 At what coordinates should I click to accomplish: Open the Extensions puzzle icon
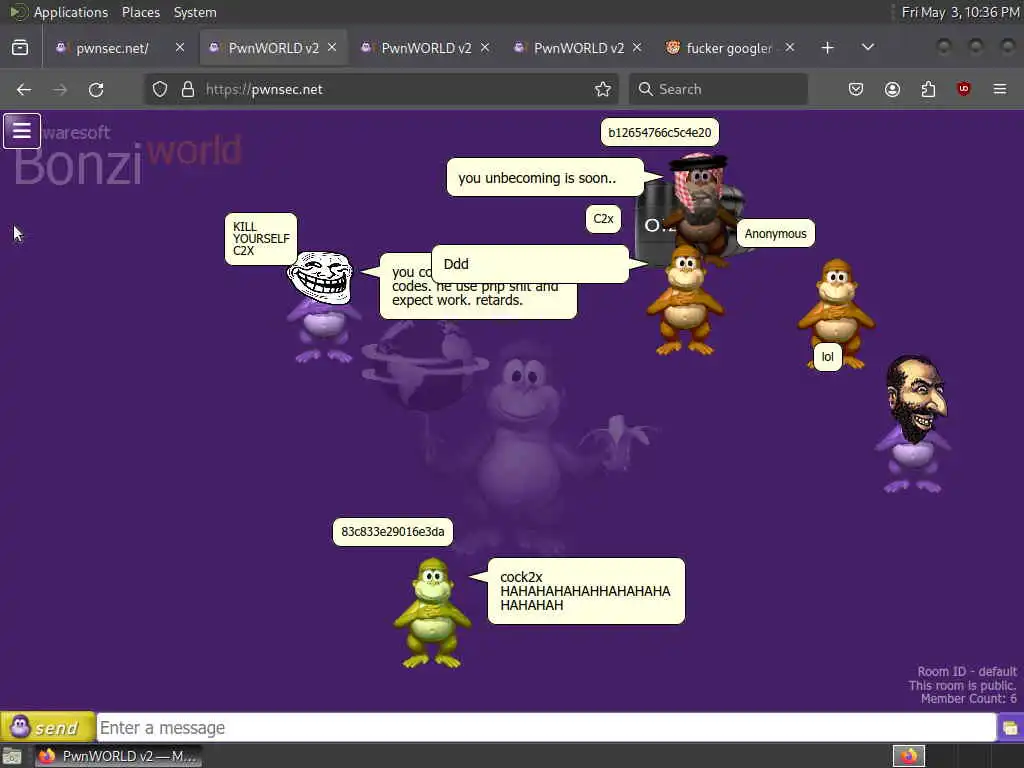[x=928, y=89]
